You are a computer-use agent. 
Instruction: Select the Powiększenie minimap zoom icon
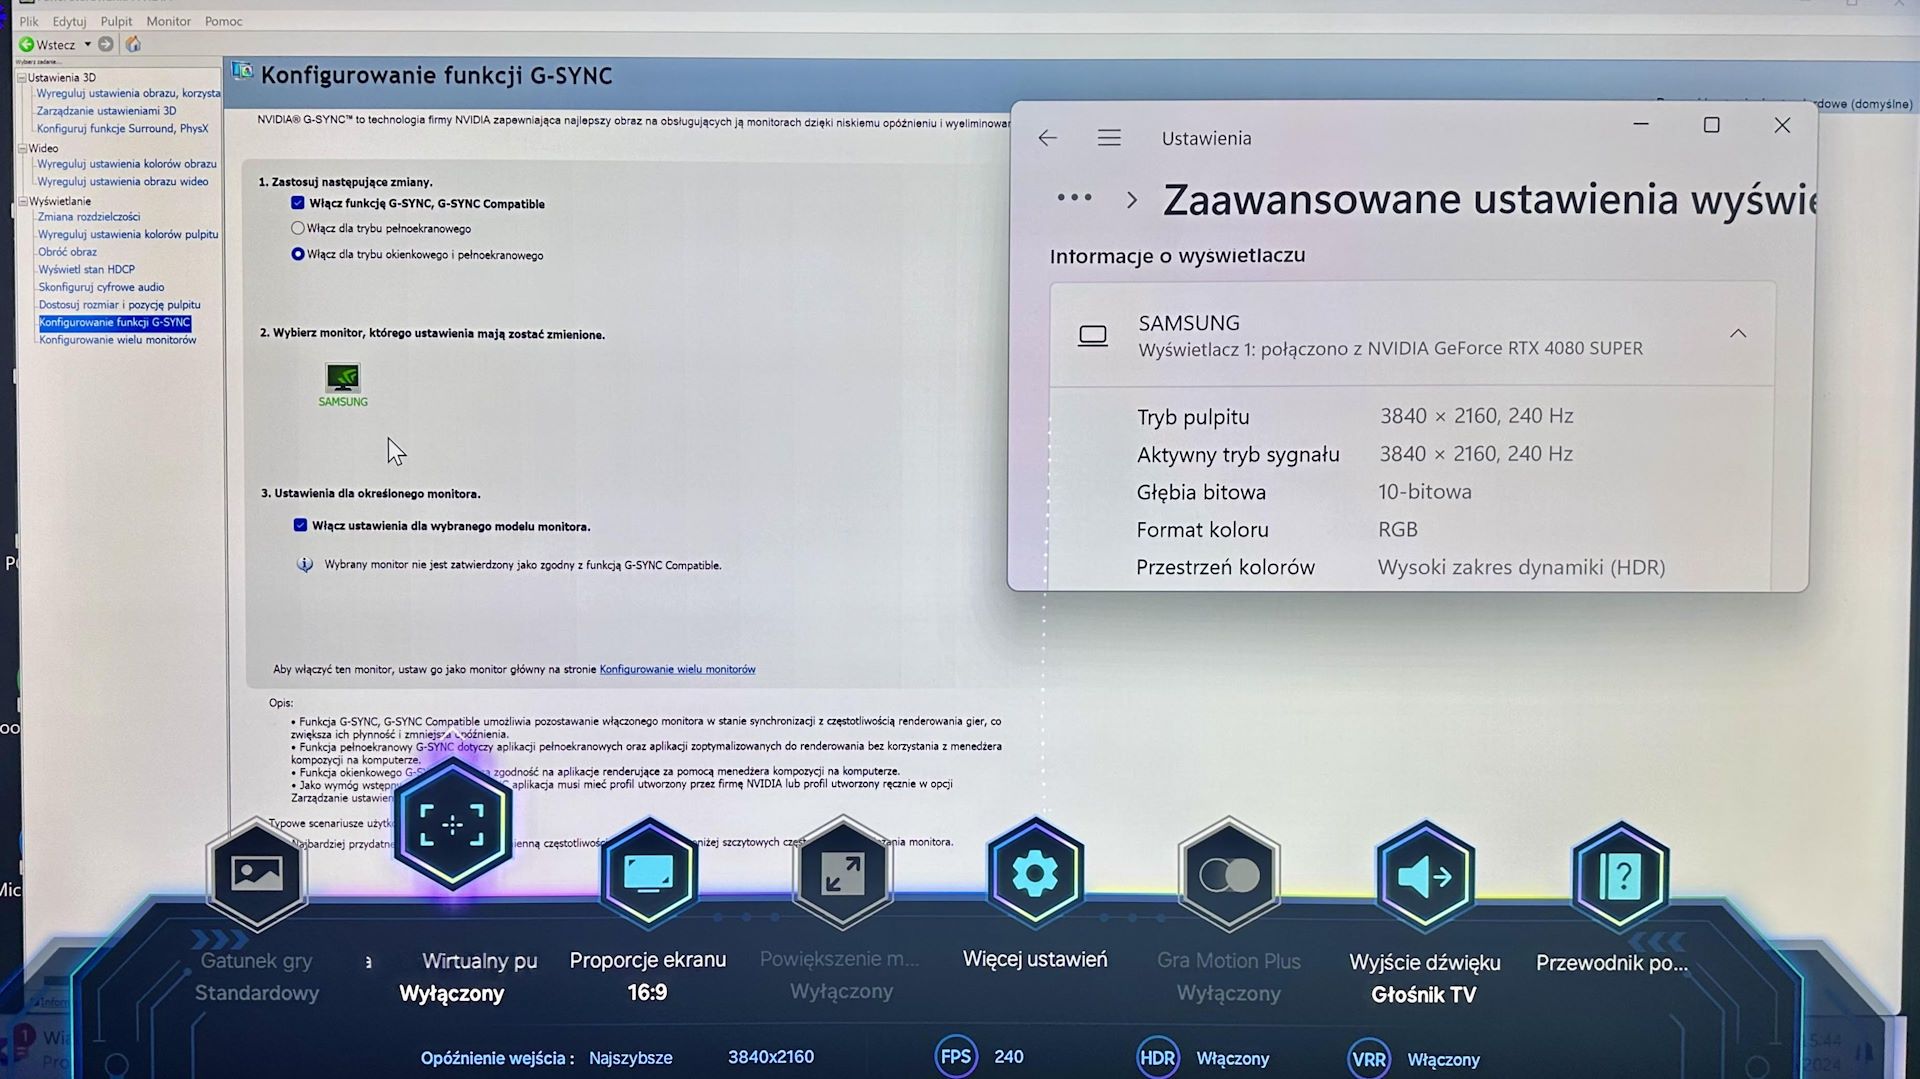pos(842,874)
